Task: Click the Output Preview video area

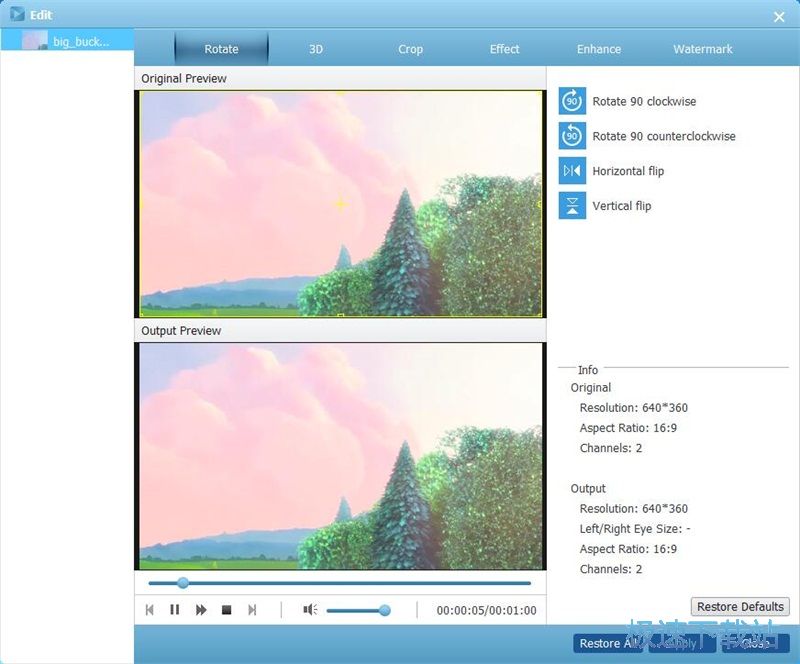Action: pos(340,456)
